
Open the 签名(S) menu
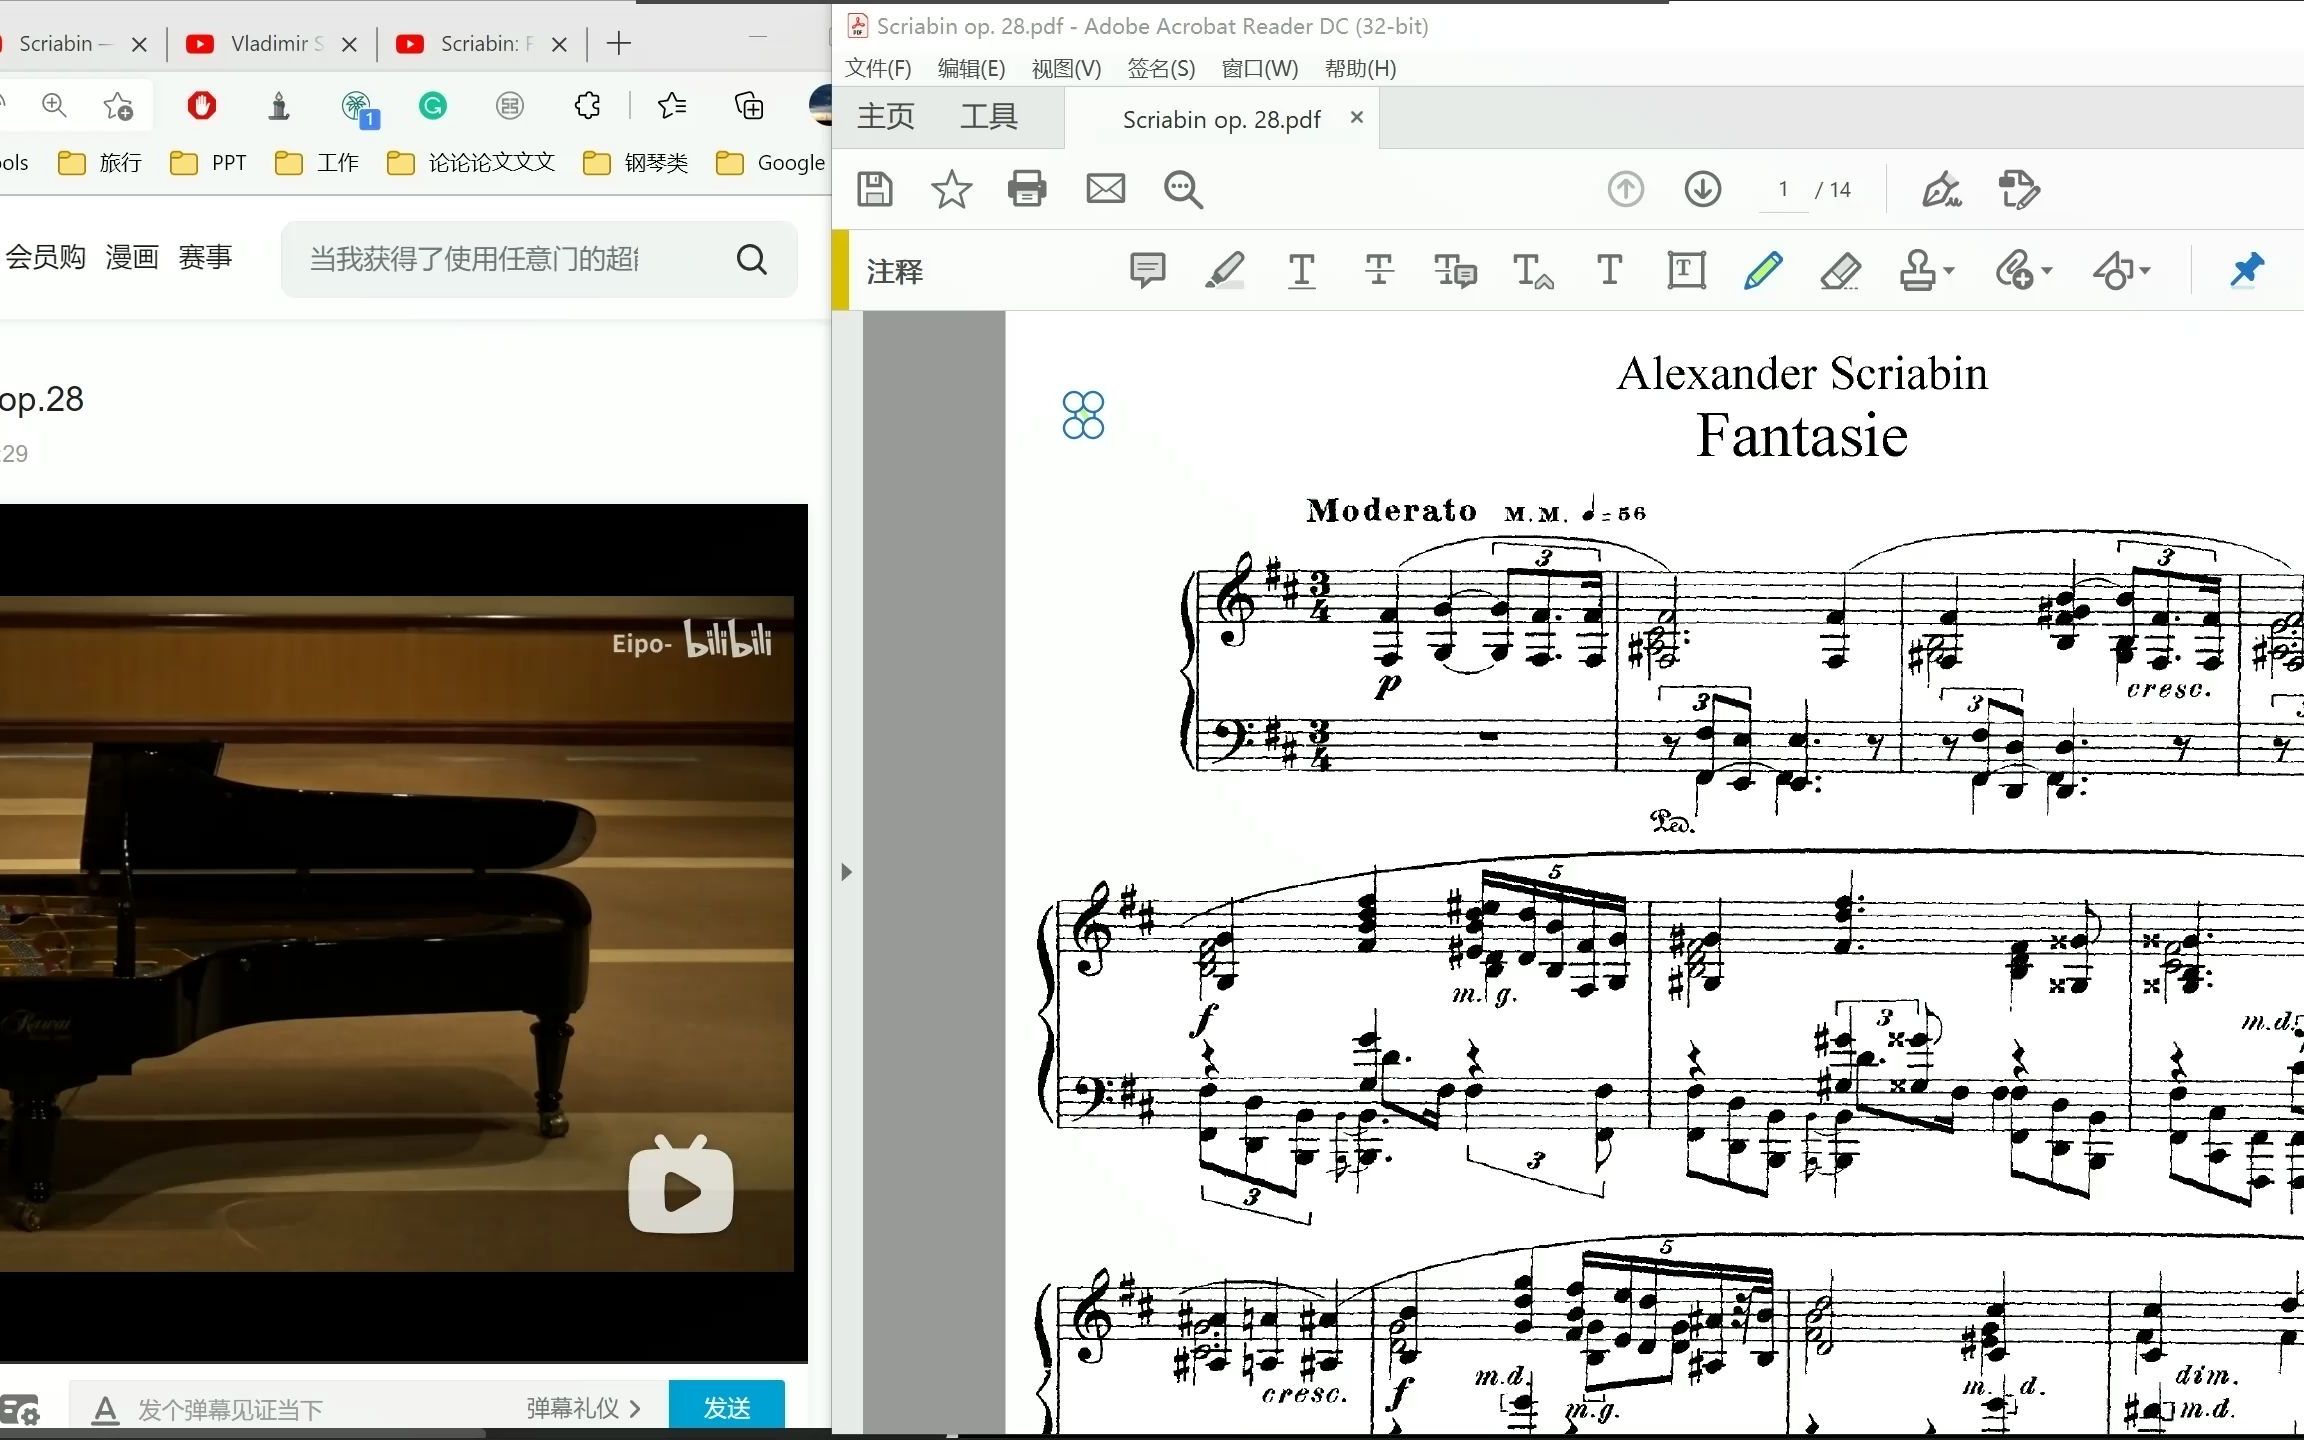1161,68
